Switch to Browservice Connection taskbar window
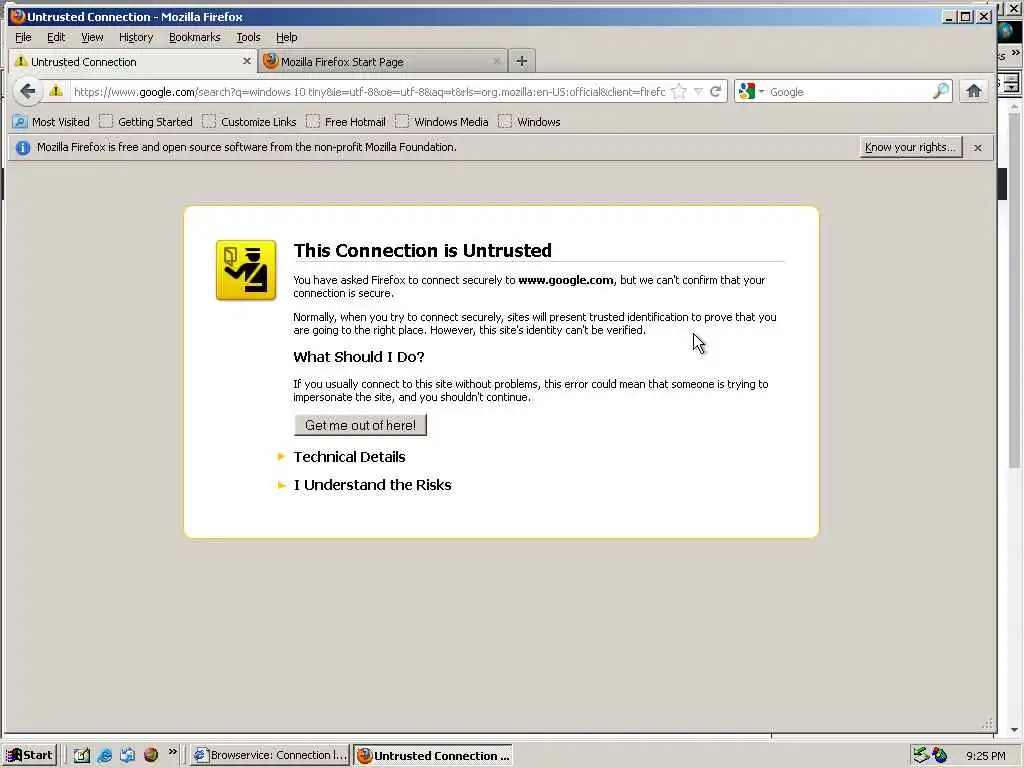Screen dimensions: 1024x768 pos(270,755)
